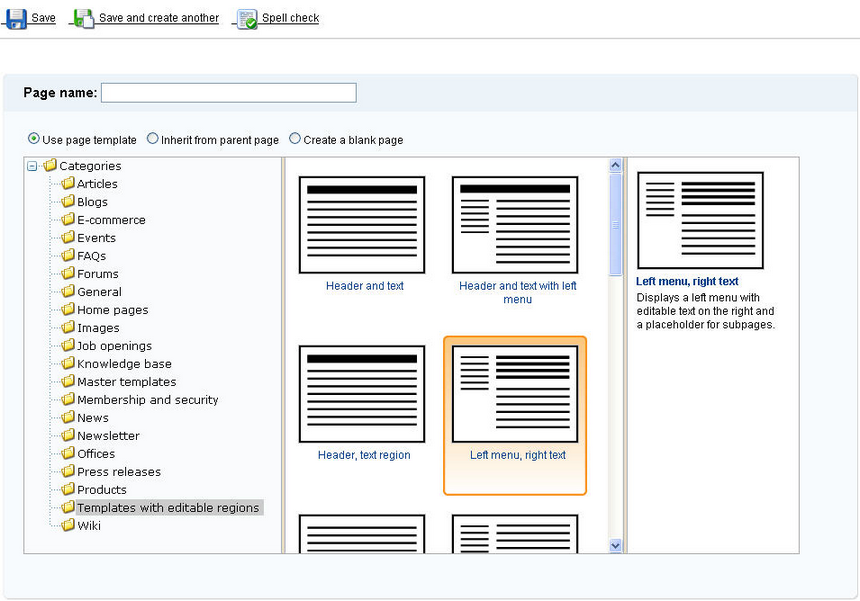Screen dimensions: 860x601
Task: Select the Templates with editable regions category
Action: (168, 507)
